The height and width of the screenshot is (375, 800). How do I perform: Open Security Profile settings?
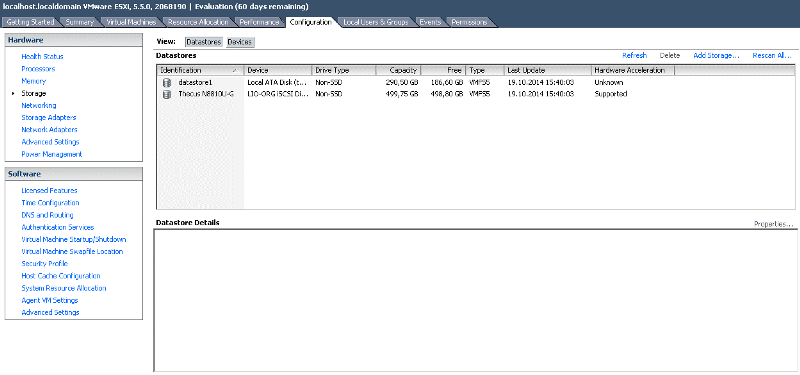pyautogui.click(x=44, y=264)
